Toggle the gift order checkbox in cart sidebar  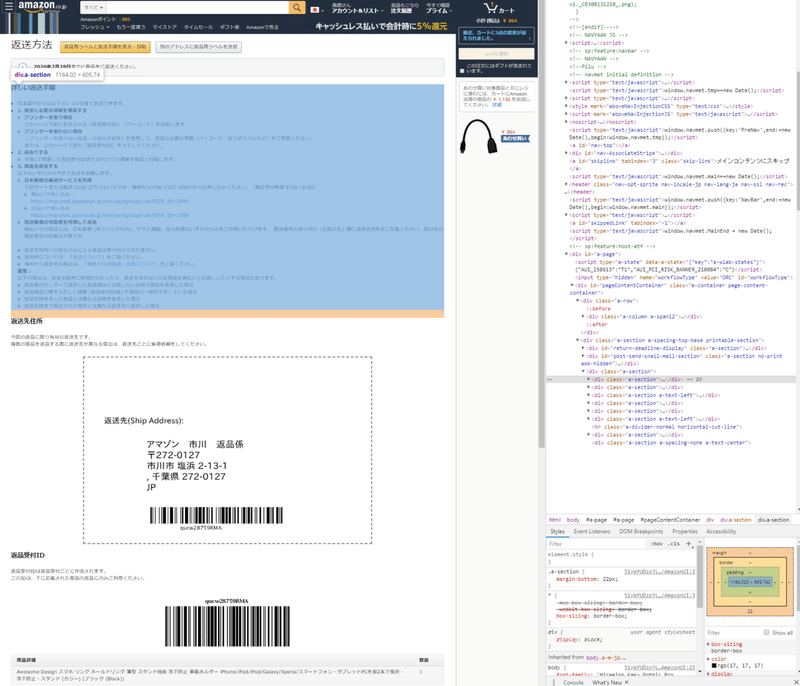pos(462,71)
